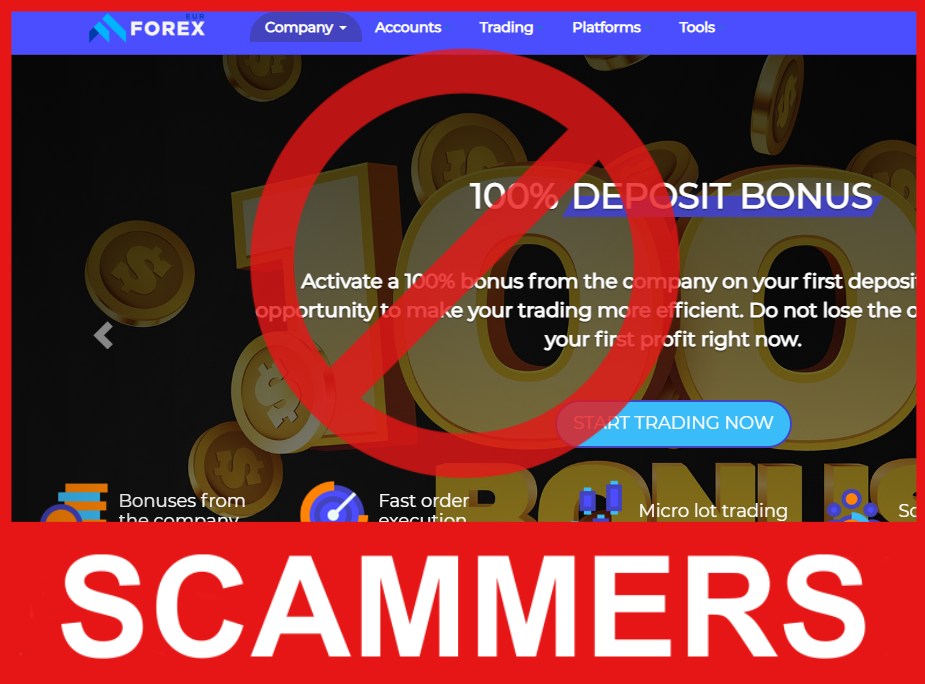The width and height of the screenshot is (925, 684).
Task: Open the Platforms menu
Action: pos(606,28)
